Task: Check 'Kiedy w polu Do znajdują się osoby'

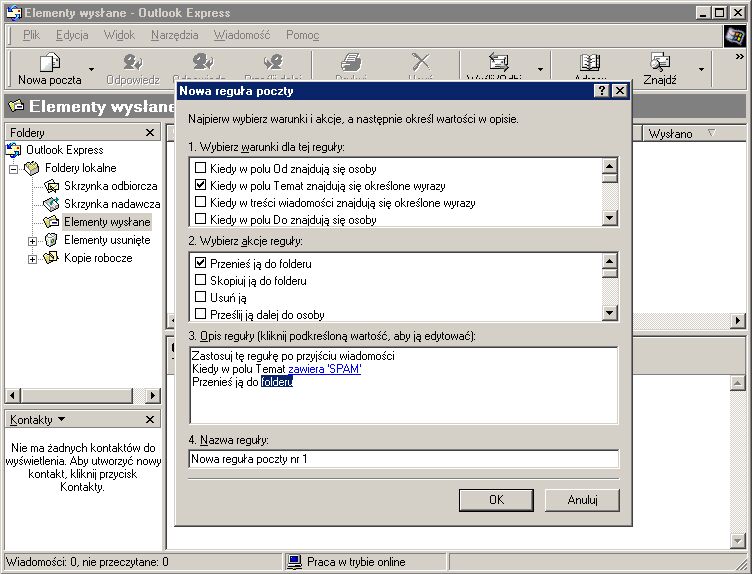Action: [200, 219]
